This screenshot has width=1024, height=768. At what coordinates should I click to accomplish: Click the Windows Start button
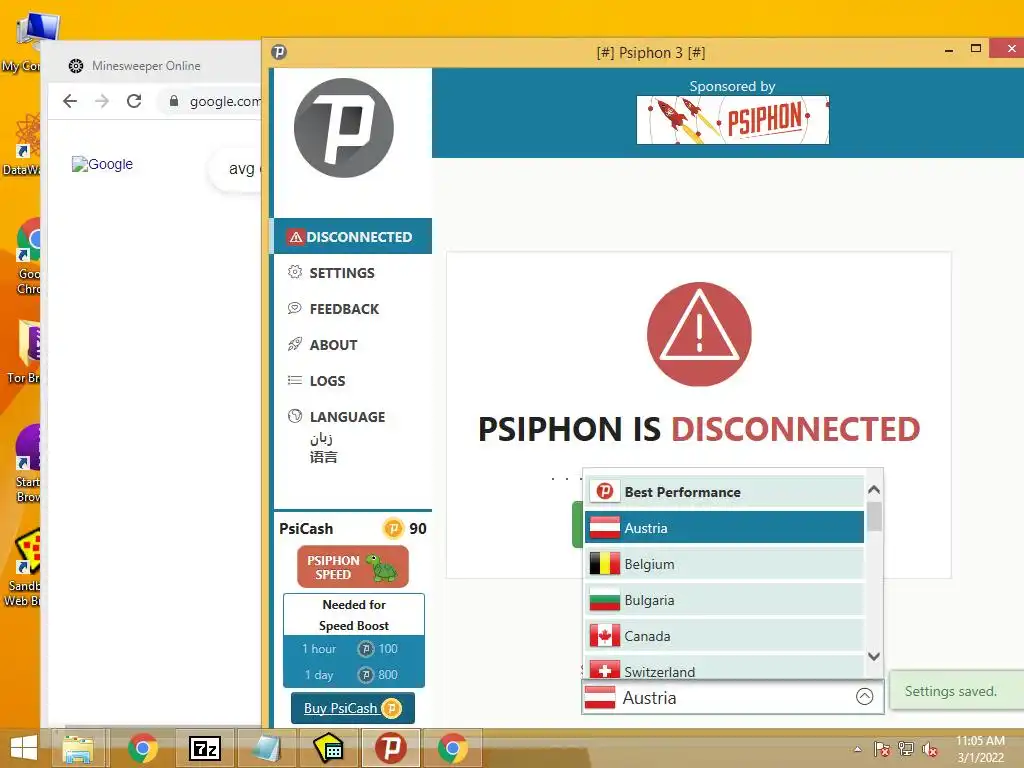(24, 748)
